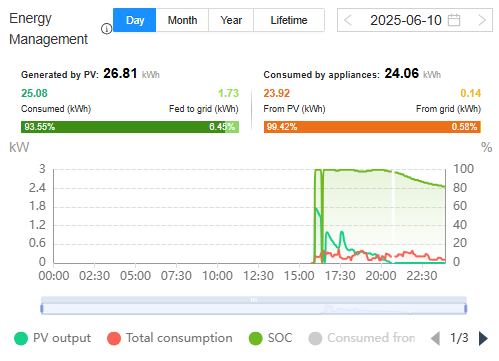
Task: Switch to the Year tab
Action: click(x=231, y=20)
